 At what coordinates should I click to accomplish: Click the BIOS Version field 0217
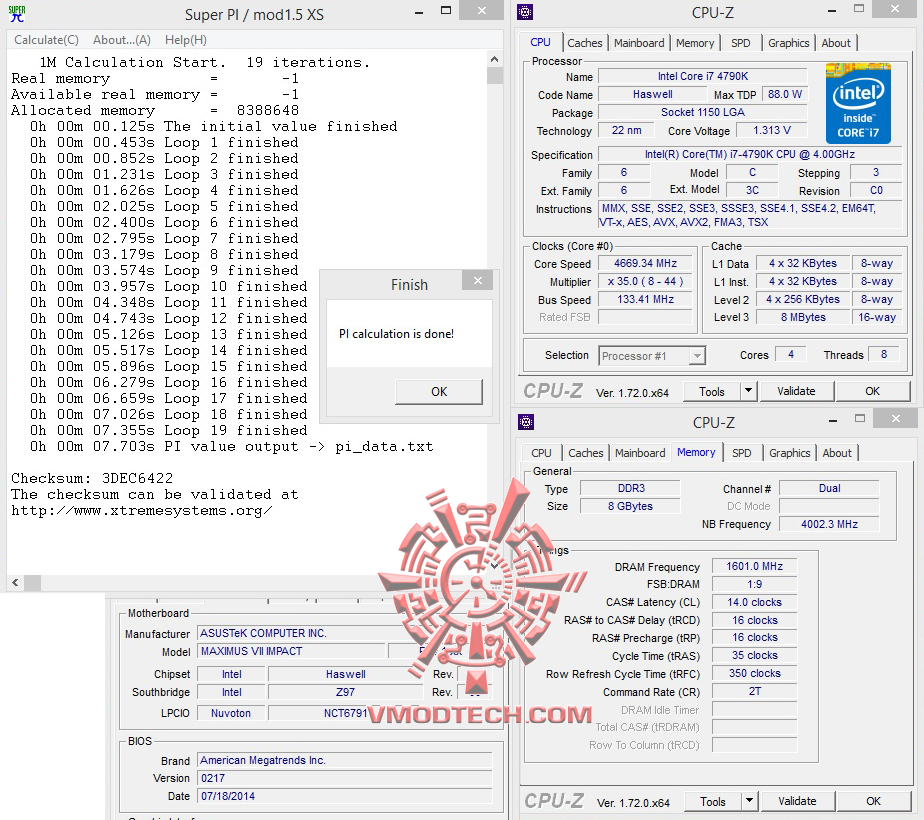point(345,778)
